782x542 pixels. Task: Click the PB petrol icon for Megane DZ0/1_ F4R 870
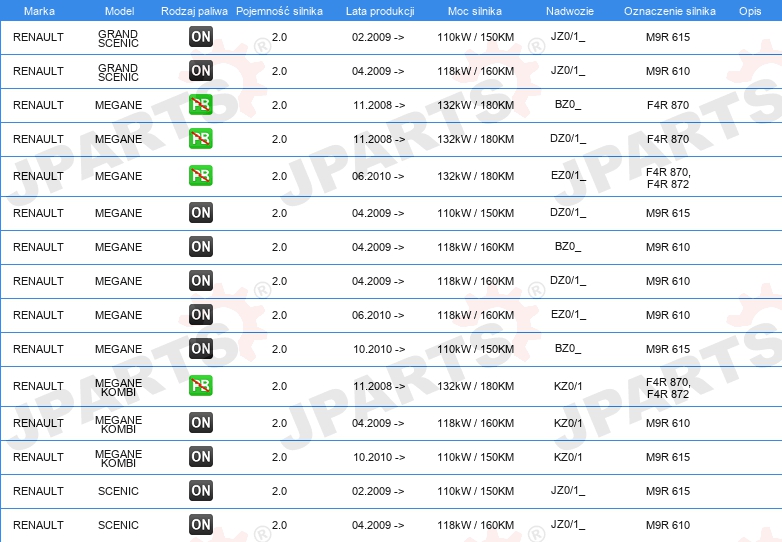point(201,138)
